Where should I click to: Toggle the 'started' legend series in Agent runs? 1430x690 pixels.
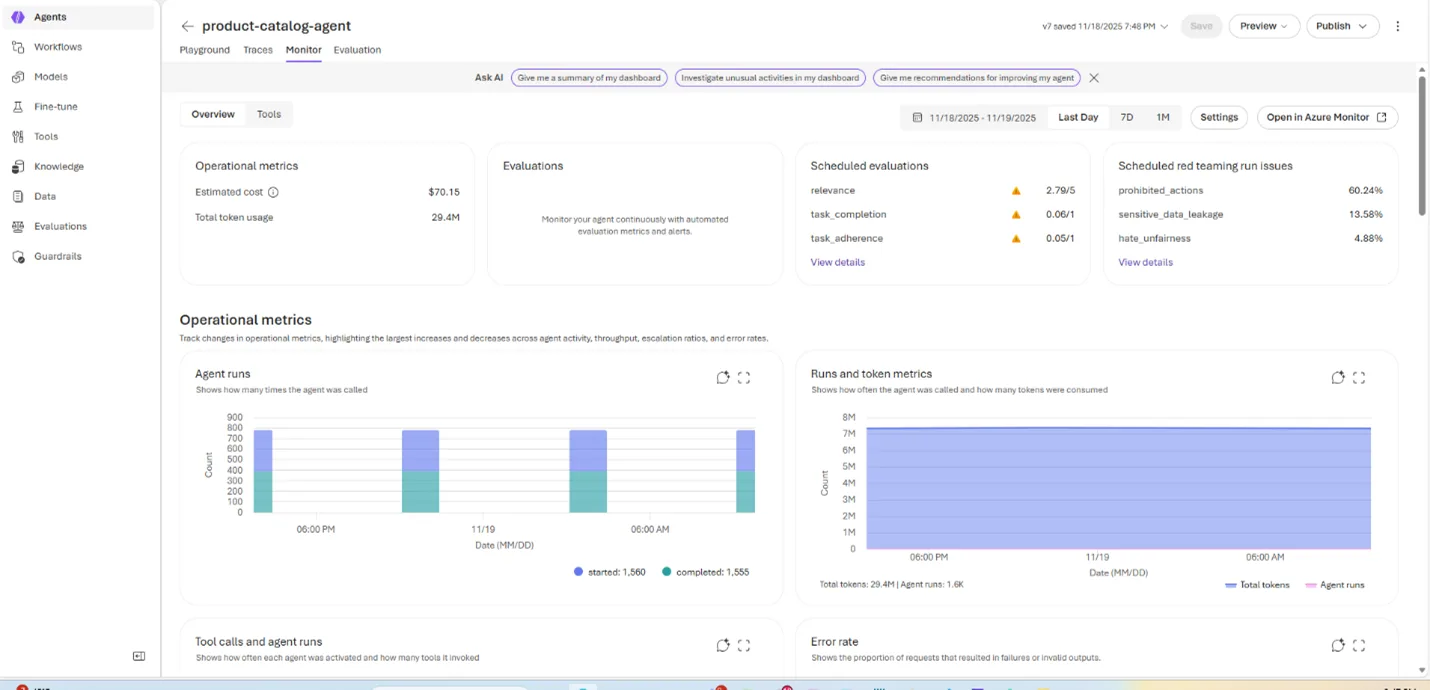(x=609, y=572)
